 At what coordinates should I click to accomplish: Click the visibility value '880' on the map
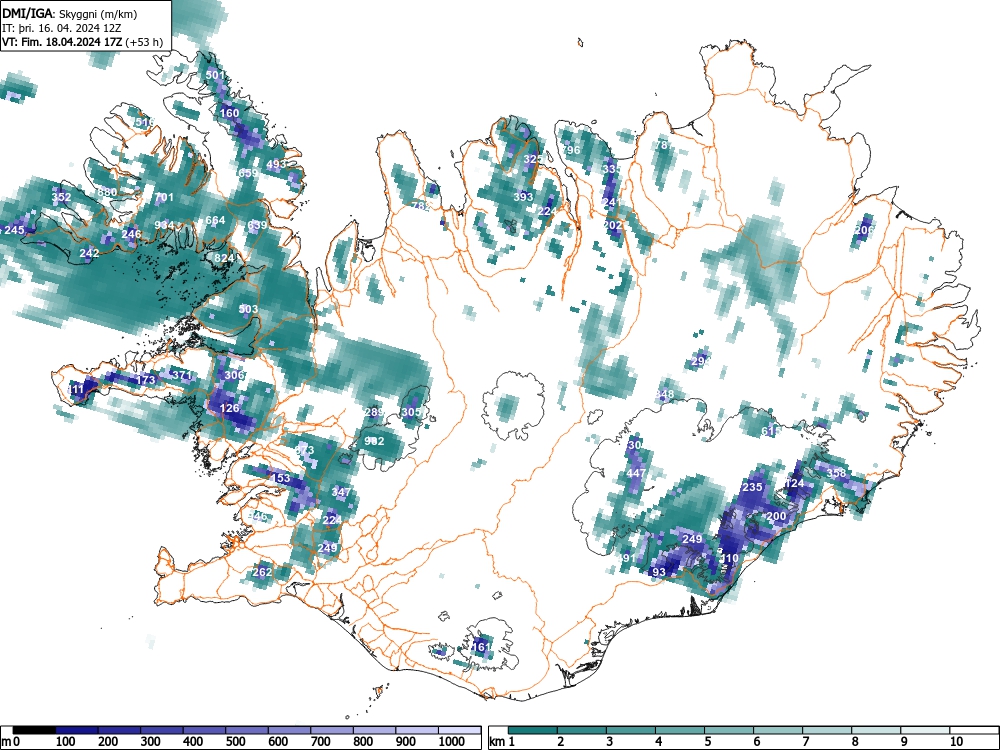[107, 192]
